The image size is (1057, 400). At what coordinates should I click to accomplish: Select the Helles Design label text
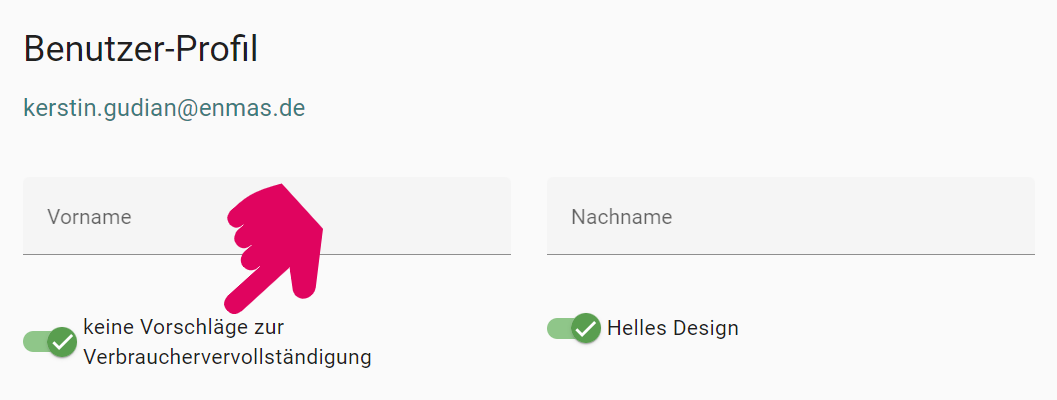tap(672, 328)
